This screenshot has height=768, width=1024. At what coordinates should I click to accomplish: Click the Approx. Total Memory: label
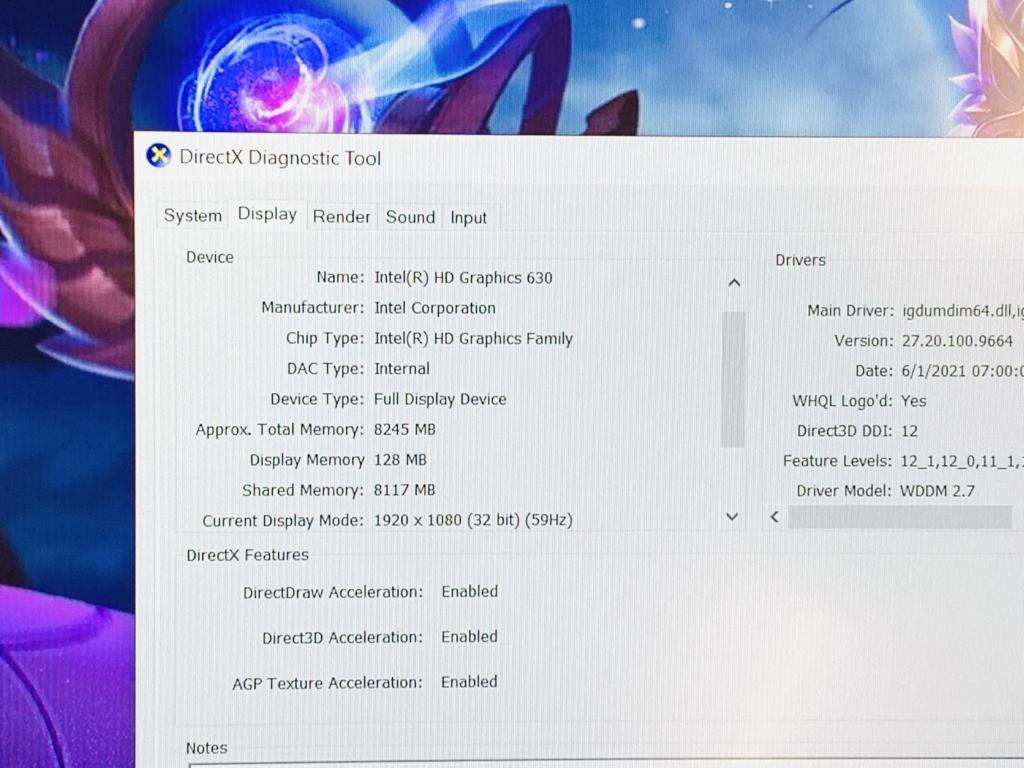280,430
